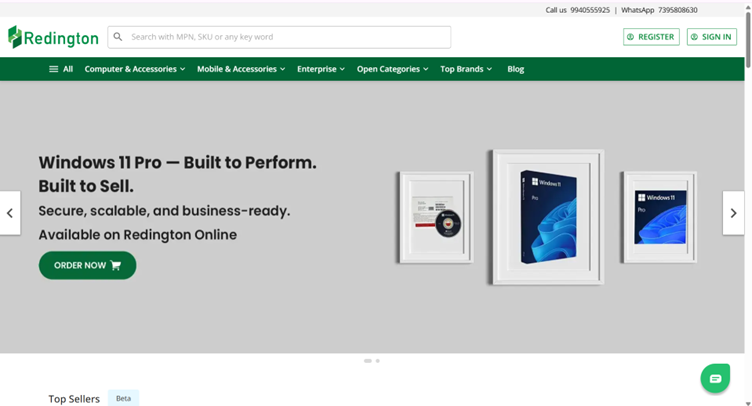The height and width of the screenshot is (406, 752).
Task: Click the Call us number 9940555925
Action: pos(590,10)
